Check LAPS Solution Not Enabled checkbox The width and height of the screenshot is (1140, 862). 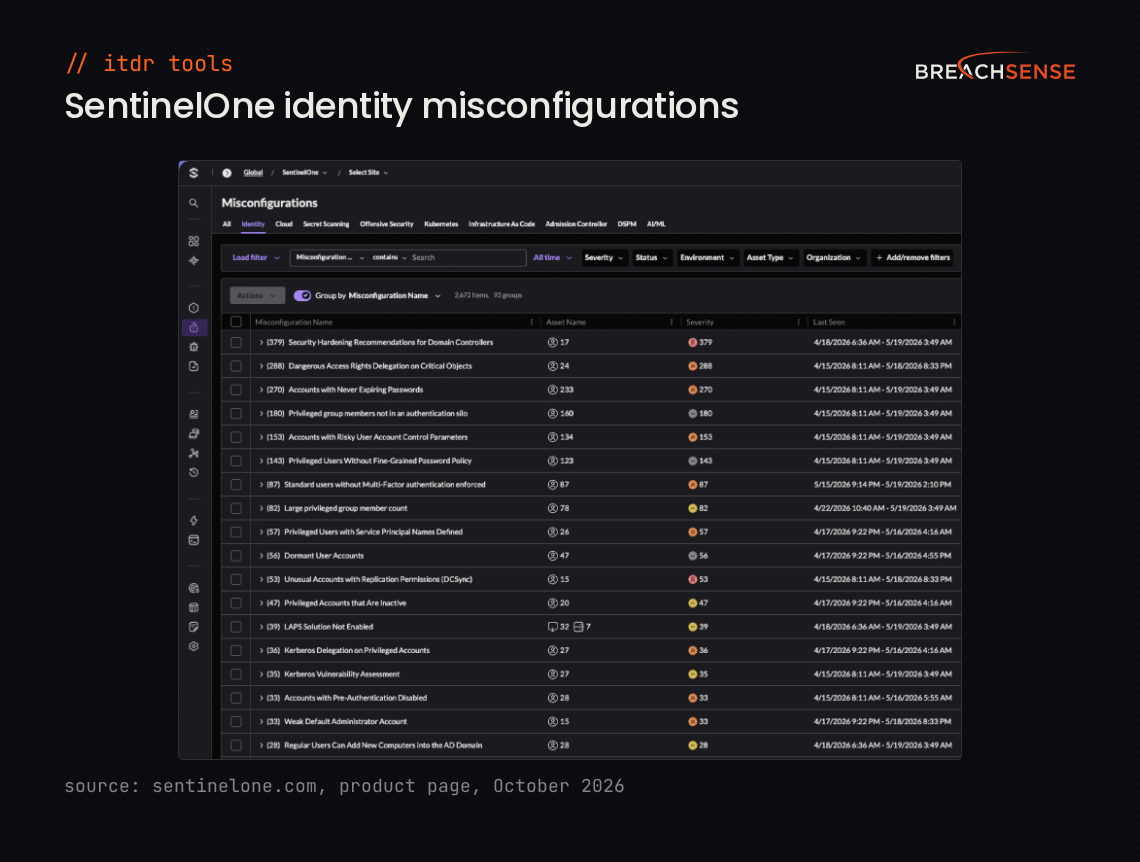[236, 627]
